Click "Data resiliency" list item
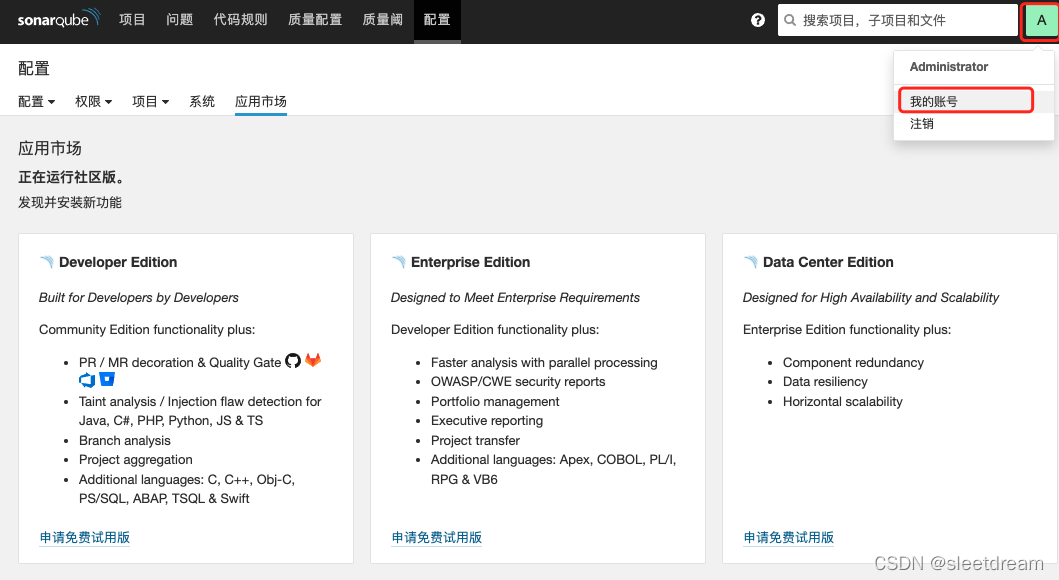 click(825, 381)
